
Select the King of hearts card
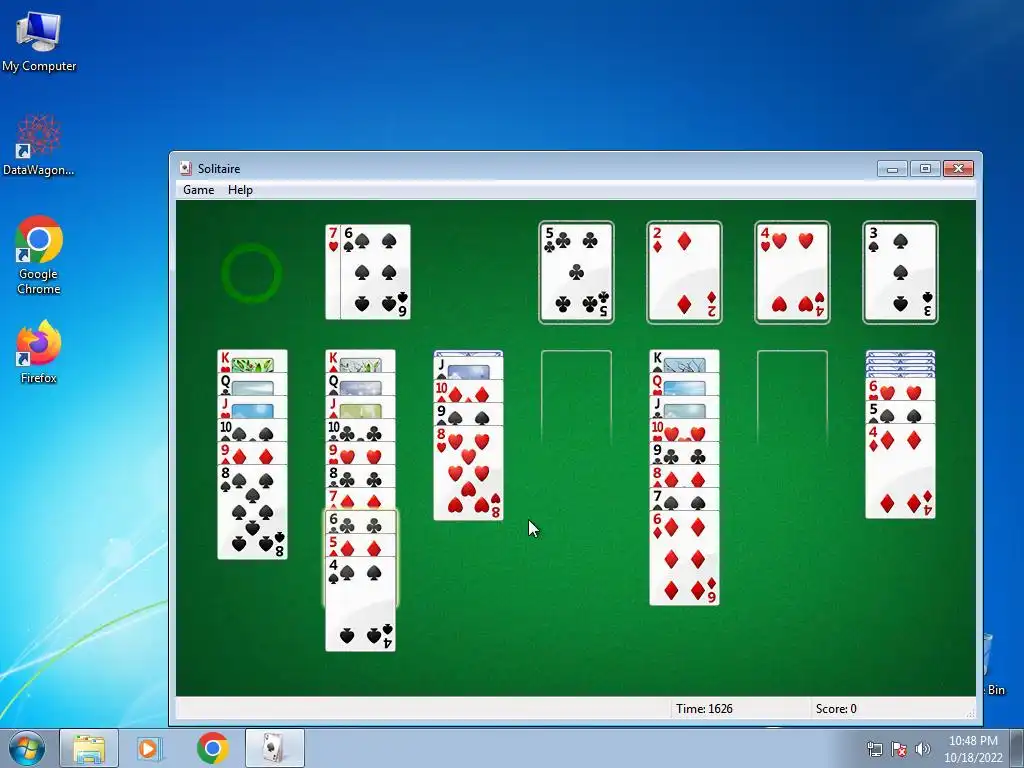click(x=252, y=361)
